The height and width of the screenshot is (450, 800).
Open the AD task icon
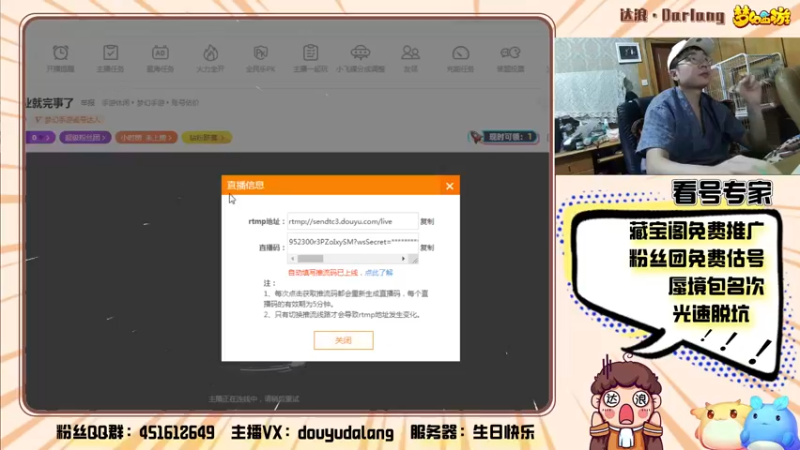160,58
